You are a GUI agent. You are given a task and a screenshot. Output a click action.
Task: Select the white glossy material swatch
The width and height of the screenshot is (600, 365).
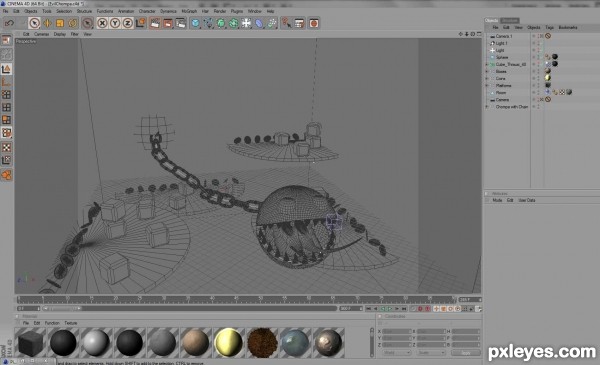96,343
